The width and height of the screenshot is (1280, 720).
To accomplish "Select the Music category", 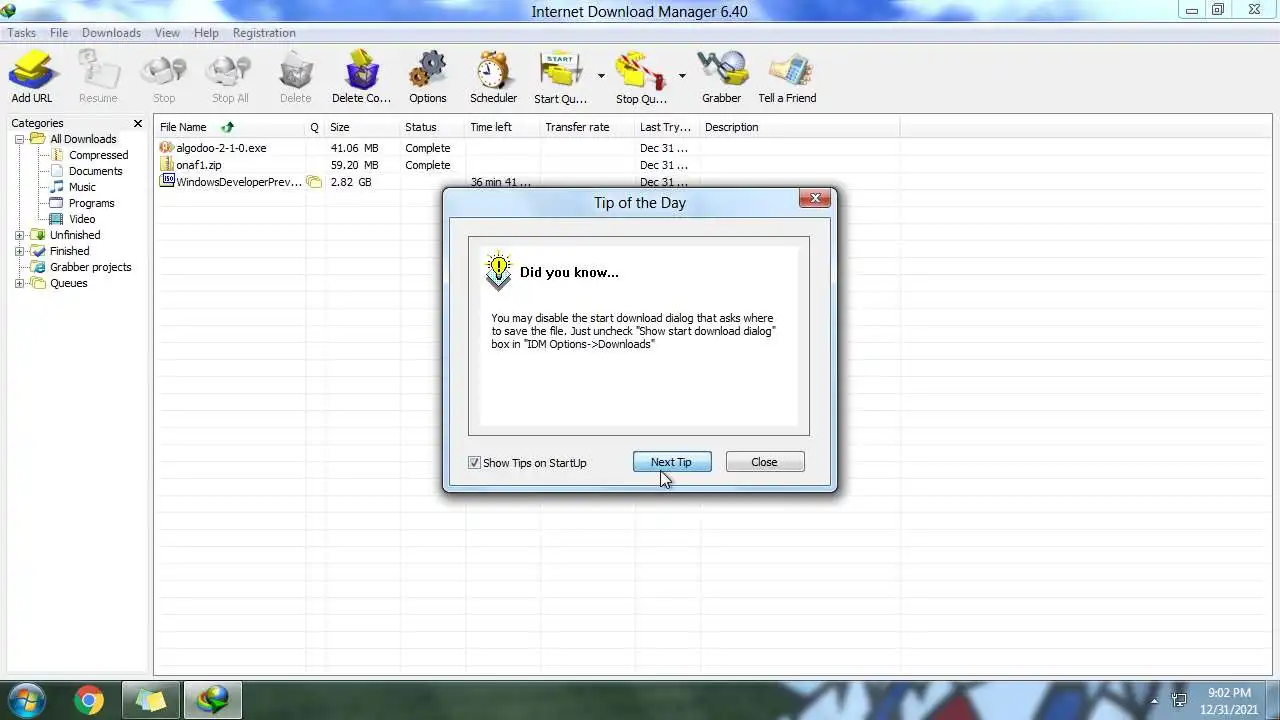I will [82, 187].
